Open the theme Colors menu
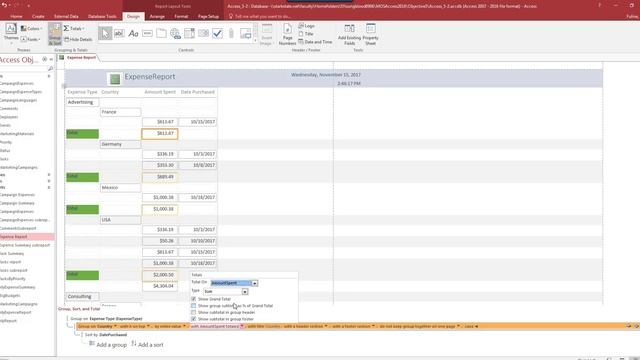 31,29
